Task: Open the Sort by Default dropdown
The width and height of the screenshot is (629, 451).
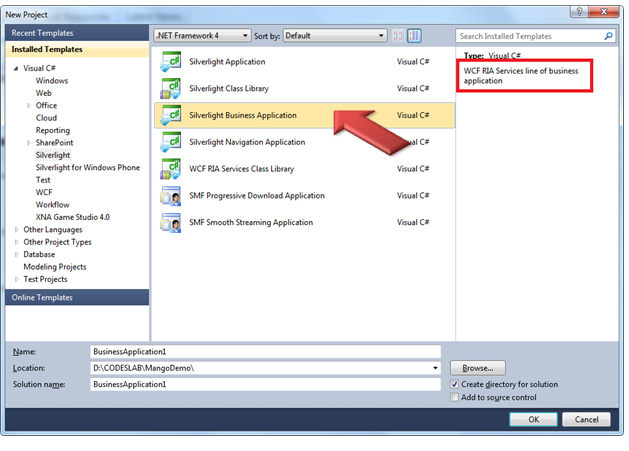Action: tap(334, 35)
